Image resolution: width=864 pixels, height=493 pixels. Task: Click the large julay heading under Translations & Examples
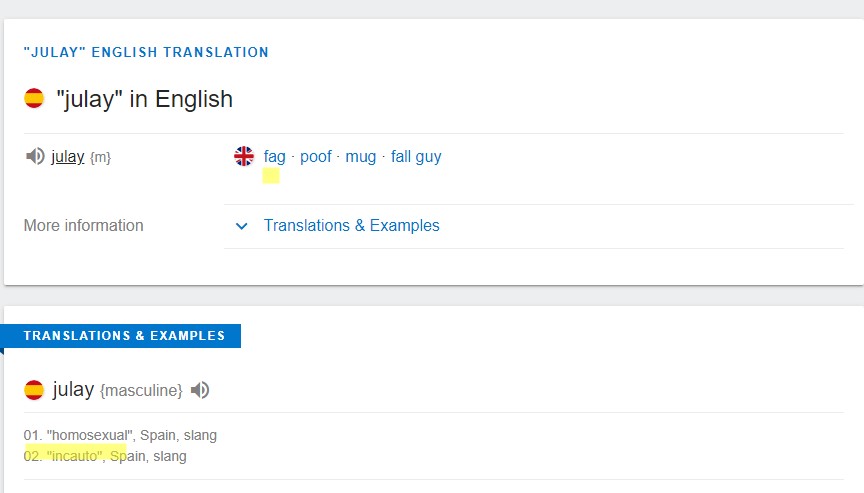click(x=73, y=389)
